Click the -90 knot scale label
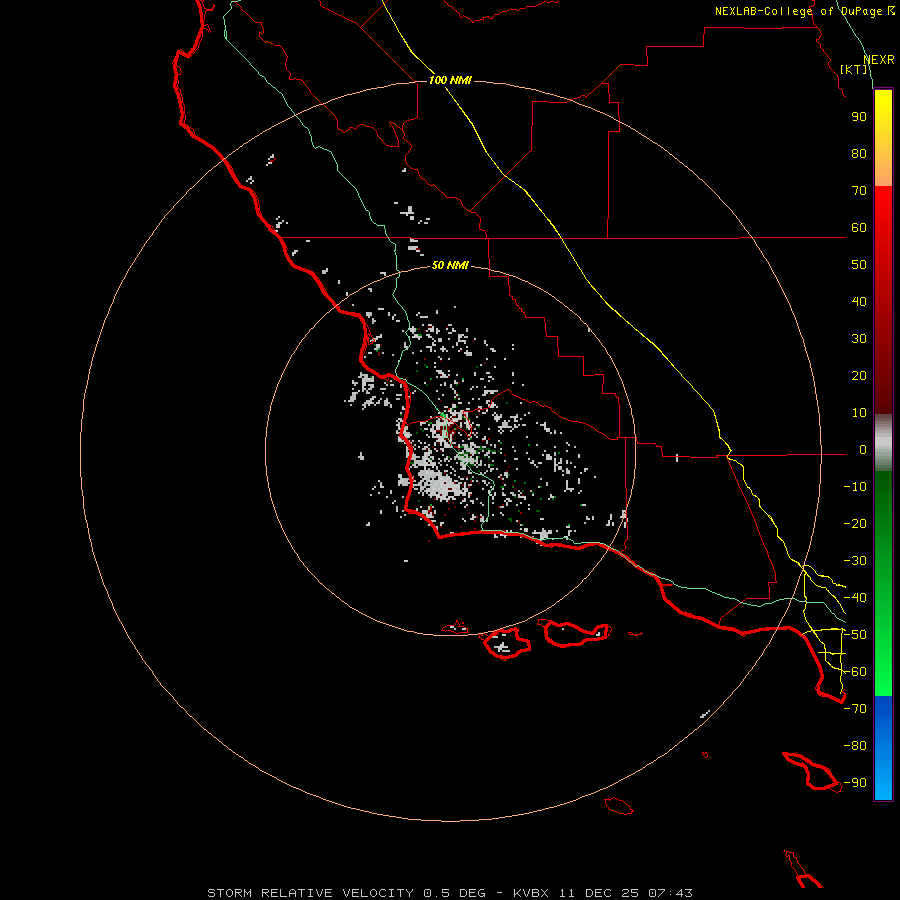The height and width of the screenshot is (900, 900). point(855,783)
